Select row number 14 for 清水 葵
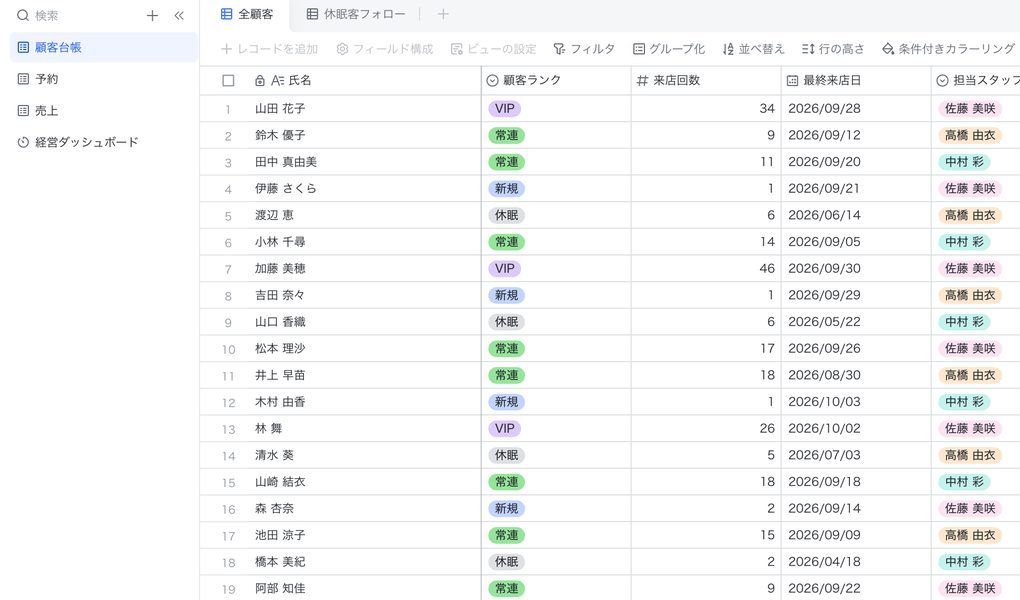Viewport: 1020px width, 600px height. point(228,456)
